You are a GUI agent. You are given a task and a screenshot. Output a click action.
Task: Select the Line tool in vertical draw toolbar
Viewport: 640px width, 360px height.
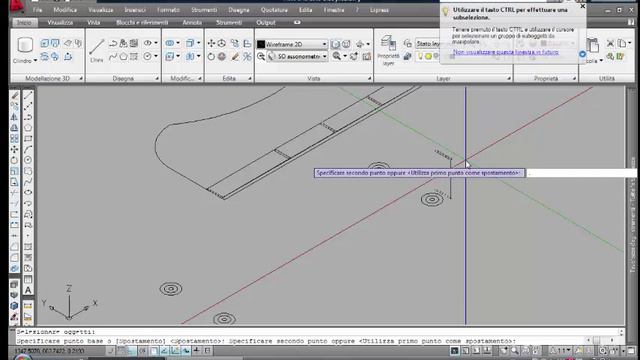click(28, 95)
